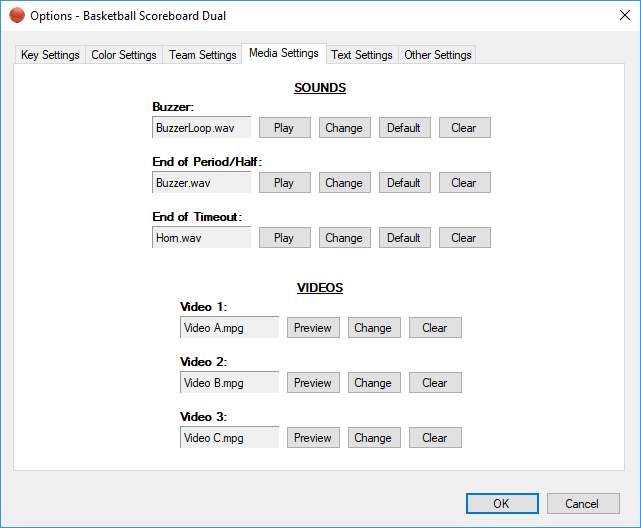The height and width of the screenshot is (528, 641).
Task: Confirm settings with the OK button
Action: (x=502, y=504)
